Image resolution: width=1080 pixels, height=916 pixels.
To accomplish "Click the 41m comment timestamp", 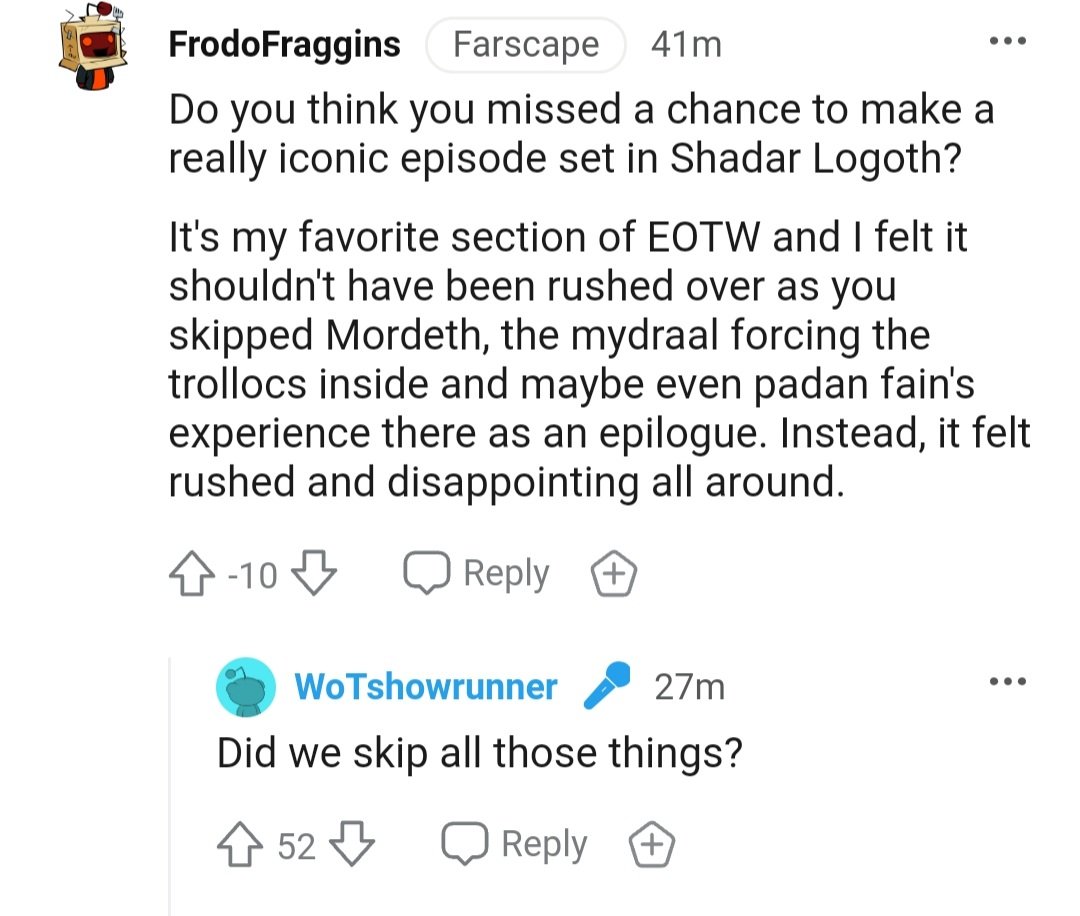I will (685, 45).
